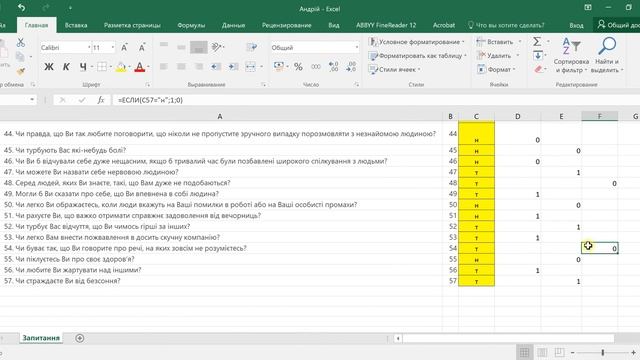Image resolution: width=640 pixels, height=360 pixels.
Task: Open the Формулы ribbon tab
Action: point(191,25)
